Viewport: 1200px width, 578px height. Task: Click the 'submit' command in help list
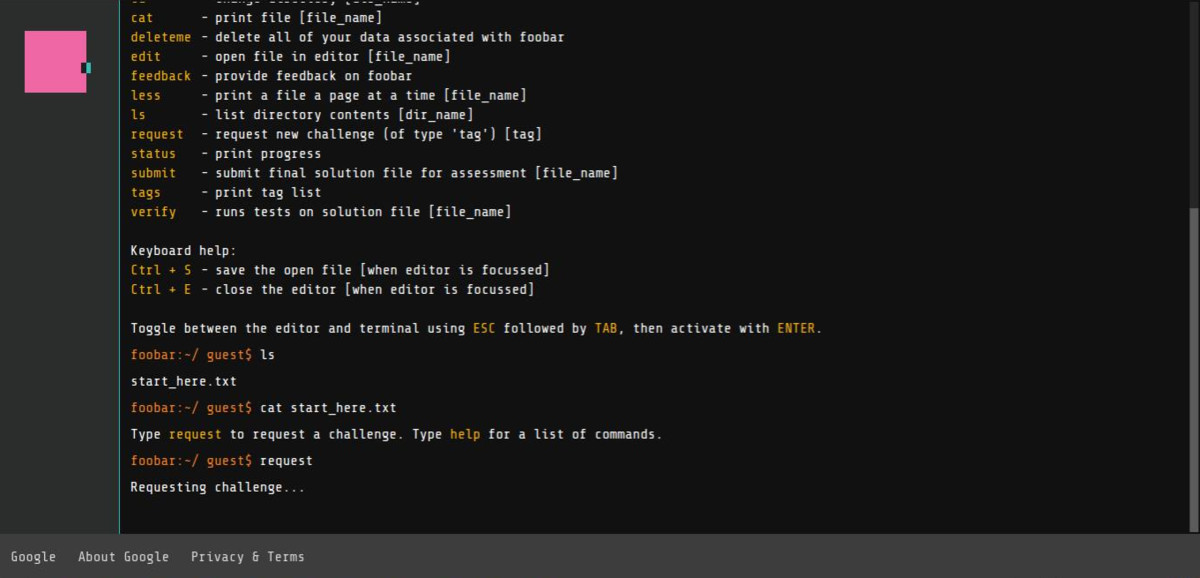153,173
